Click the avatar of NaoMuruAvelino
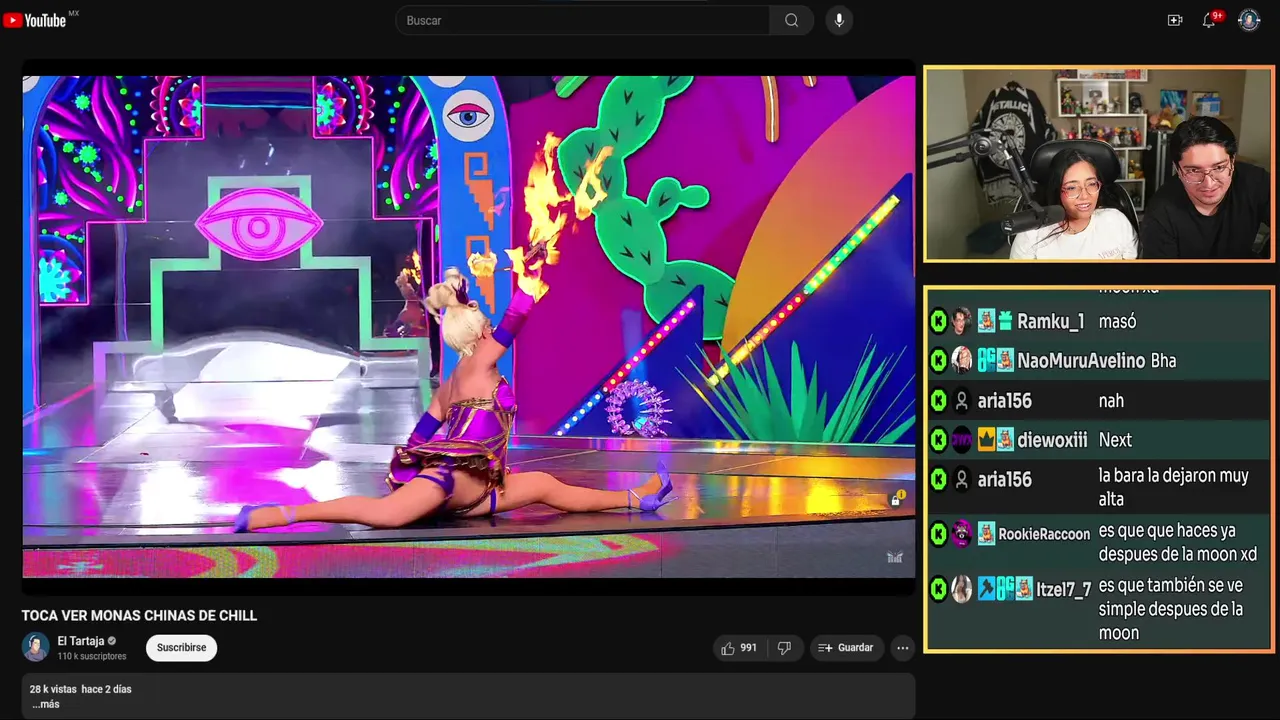The width and height of the screenshot is (1280, 720). pos(961,361)
